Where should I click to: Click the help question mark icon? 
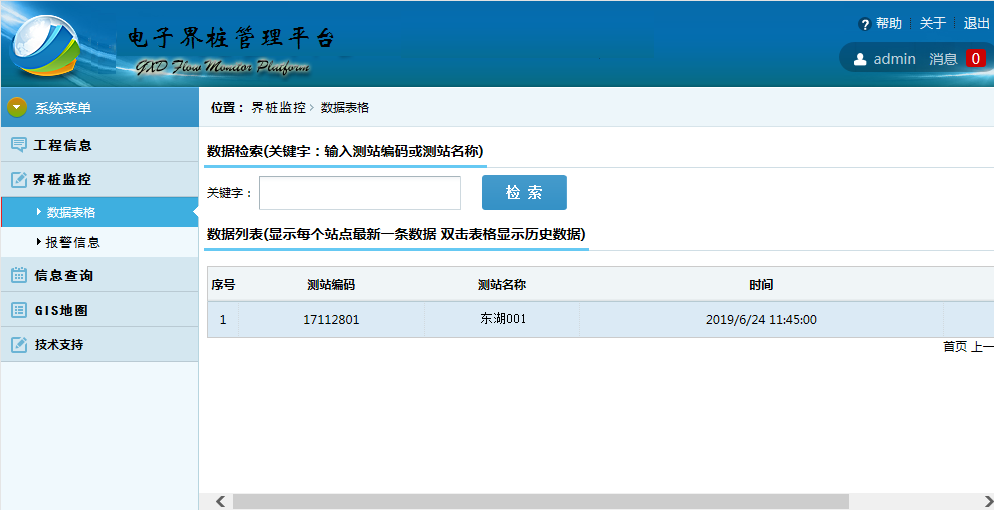864,24
